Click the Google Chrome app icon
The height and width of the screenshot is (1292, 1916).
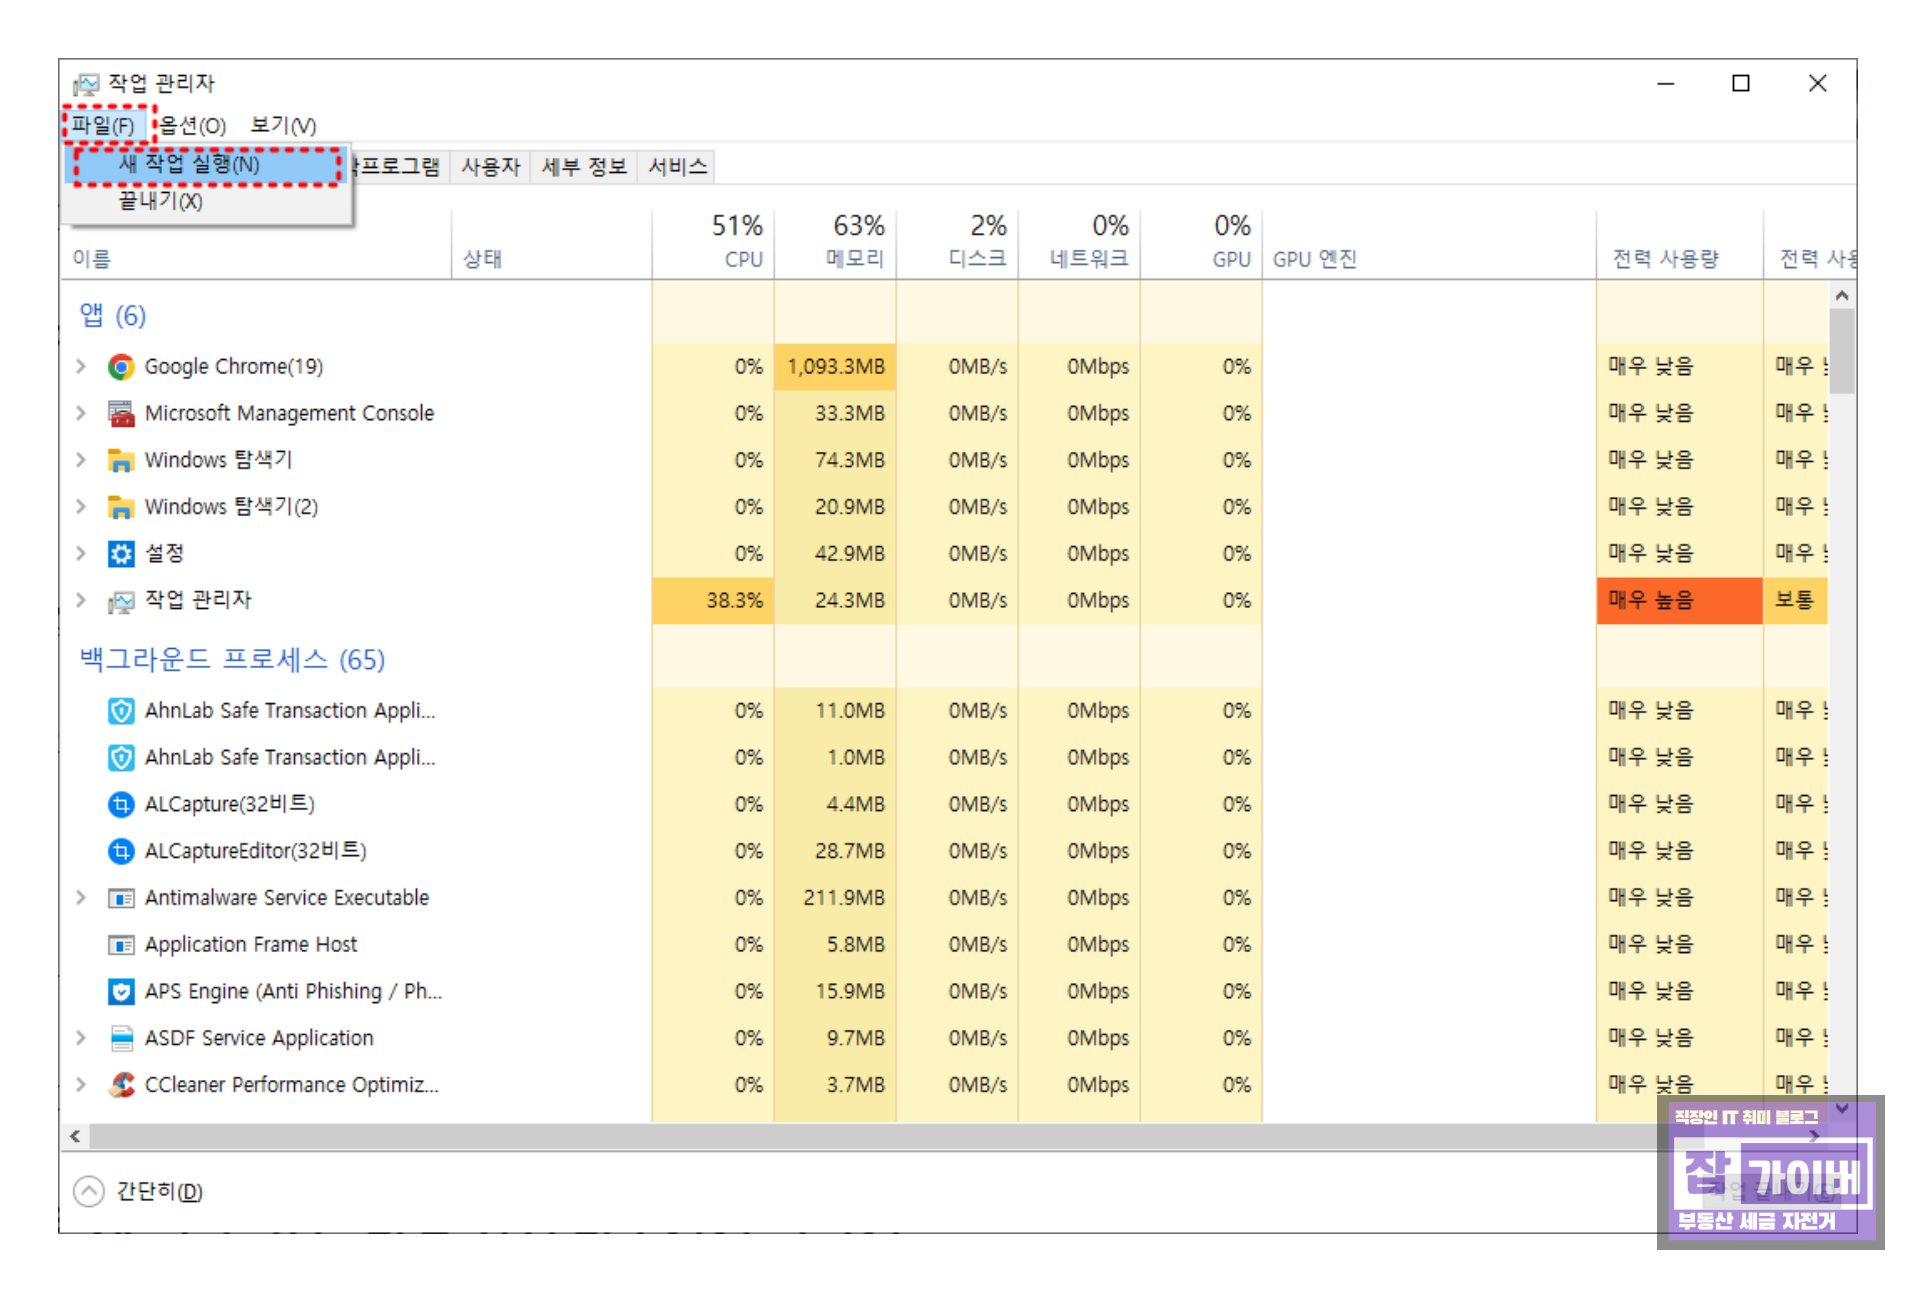[x=121, y=367]
